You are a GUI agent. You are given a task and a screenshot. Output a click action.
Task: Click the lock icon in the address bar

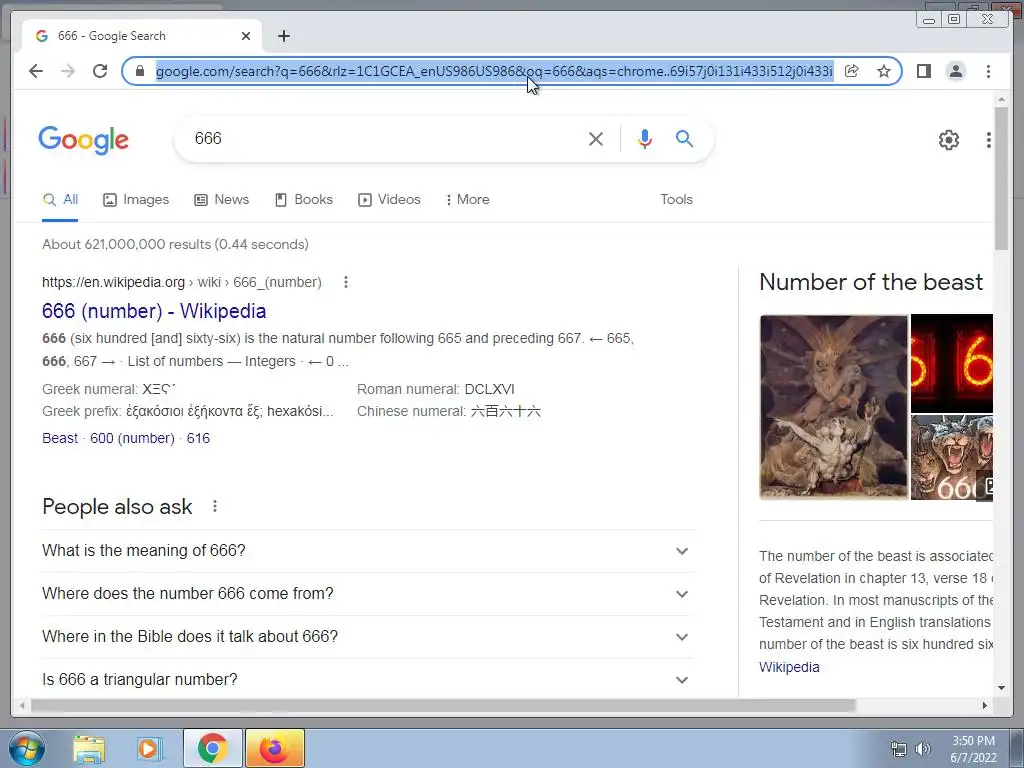140,71
